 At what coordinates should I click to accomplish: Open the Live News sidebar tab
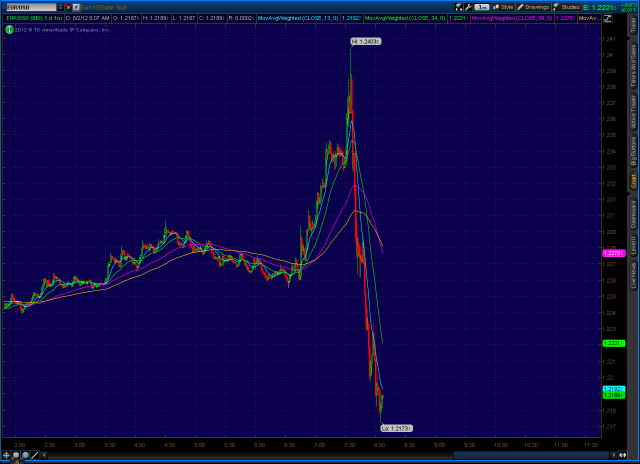point(633,275)
